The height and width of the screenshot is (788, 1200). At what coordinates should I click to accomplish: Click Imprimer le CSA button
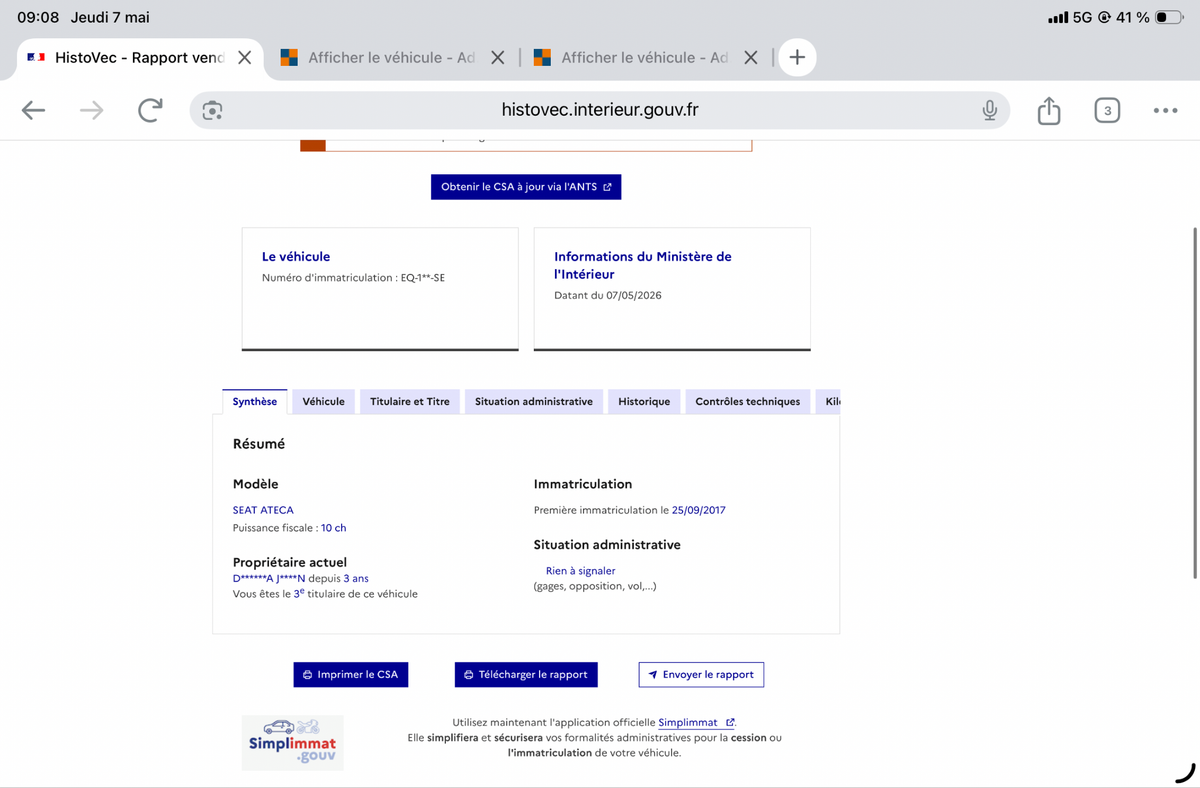[x=351, y=675]
